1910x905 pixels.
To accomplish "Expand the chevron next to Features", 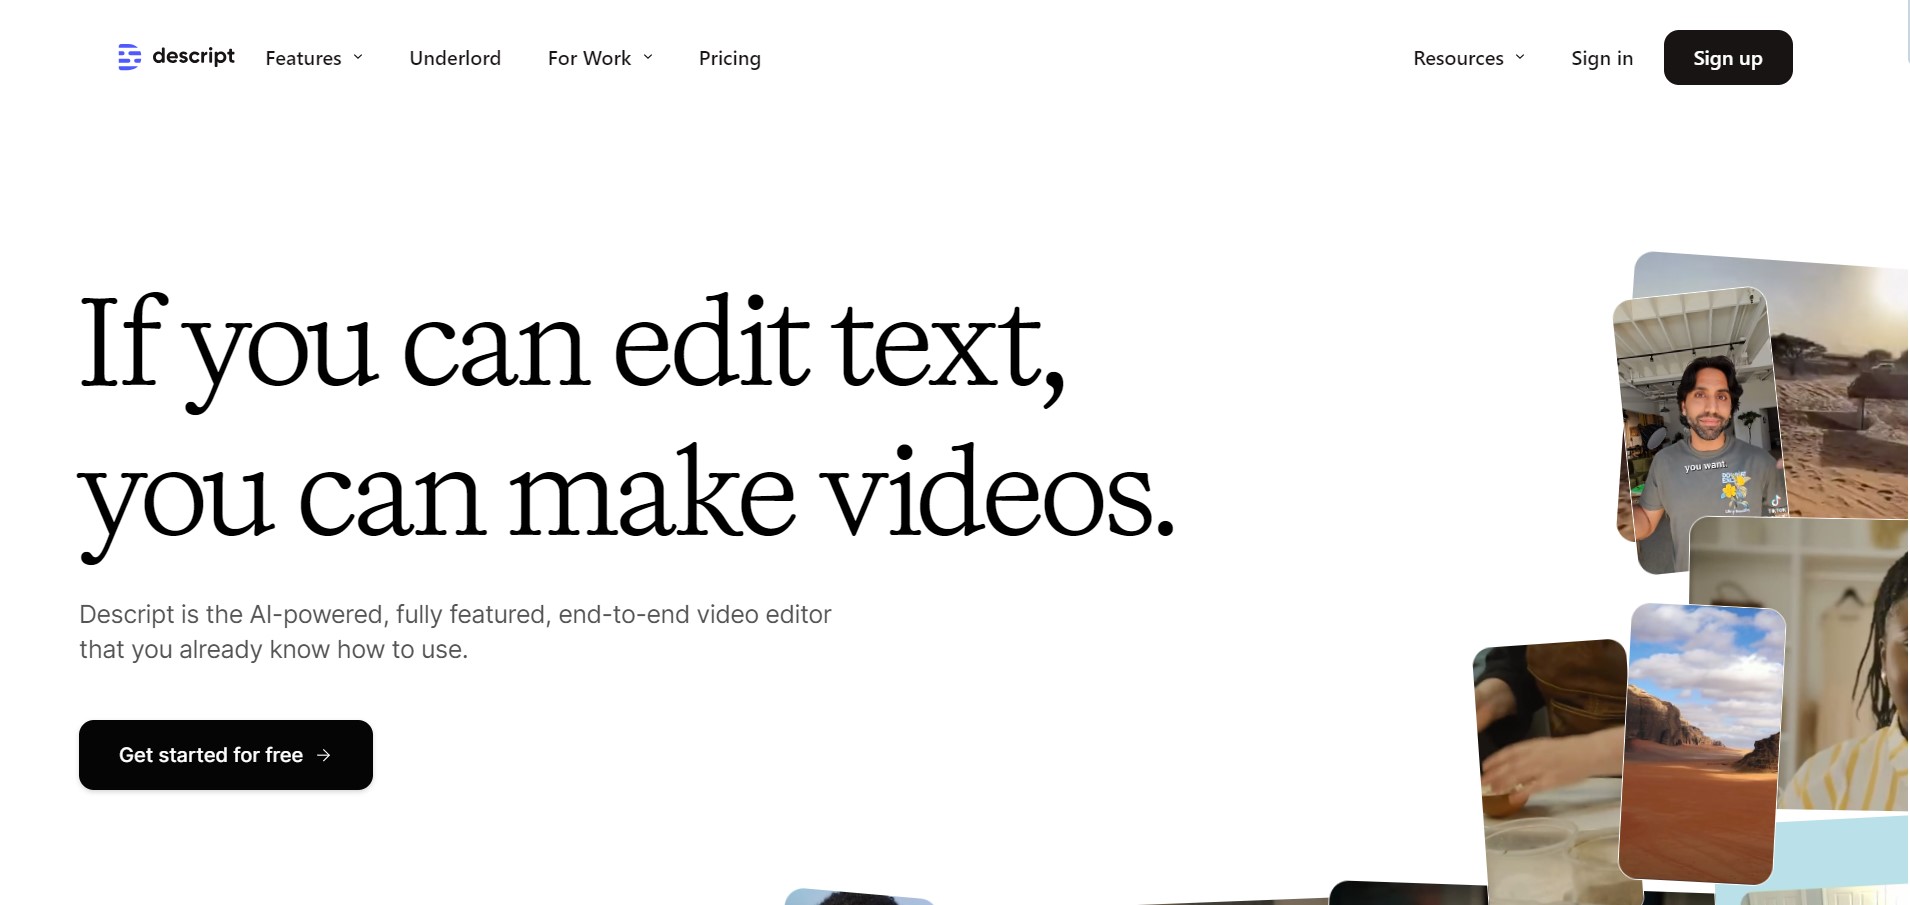I will [358, 57].
